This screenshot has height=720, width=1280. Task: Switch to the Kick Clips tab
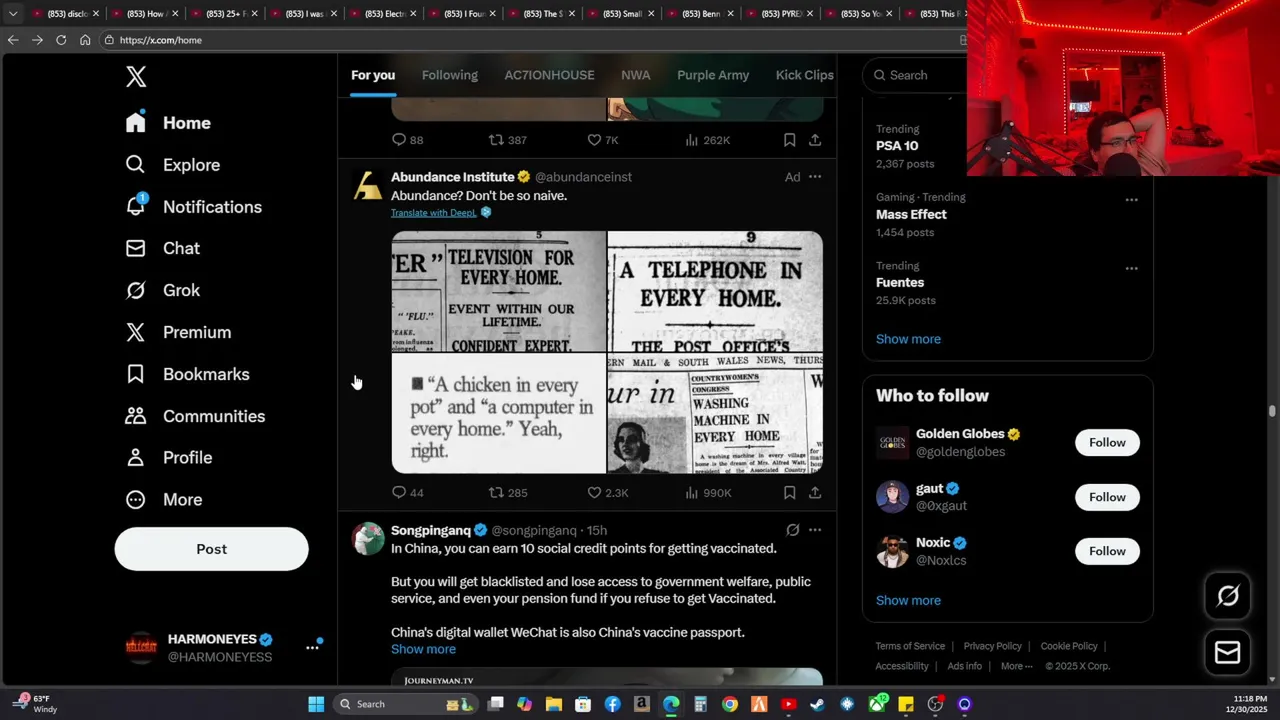805,75
